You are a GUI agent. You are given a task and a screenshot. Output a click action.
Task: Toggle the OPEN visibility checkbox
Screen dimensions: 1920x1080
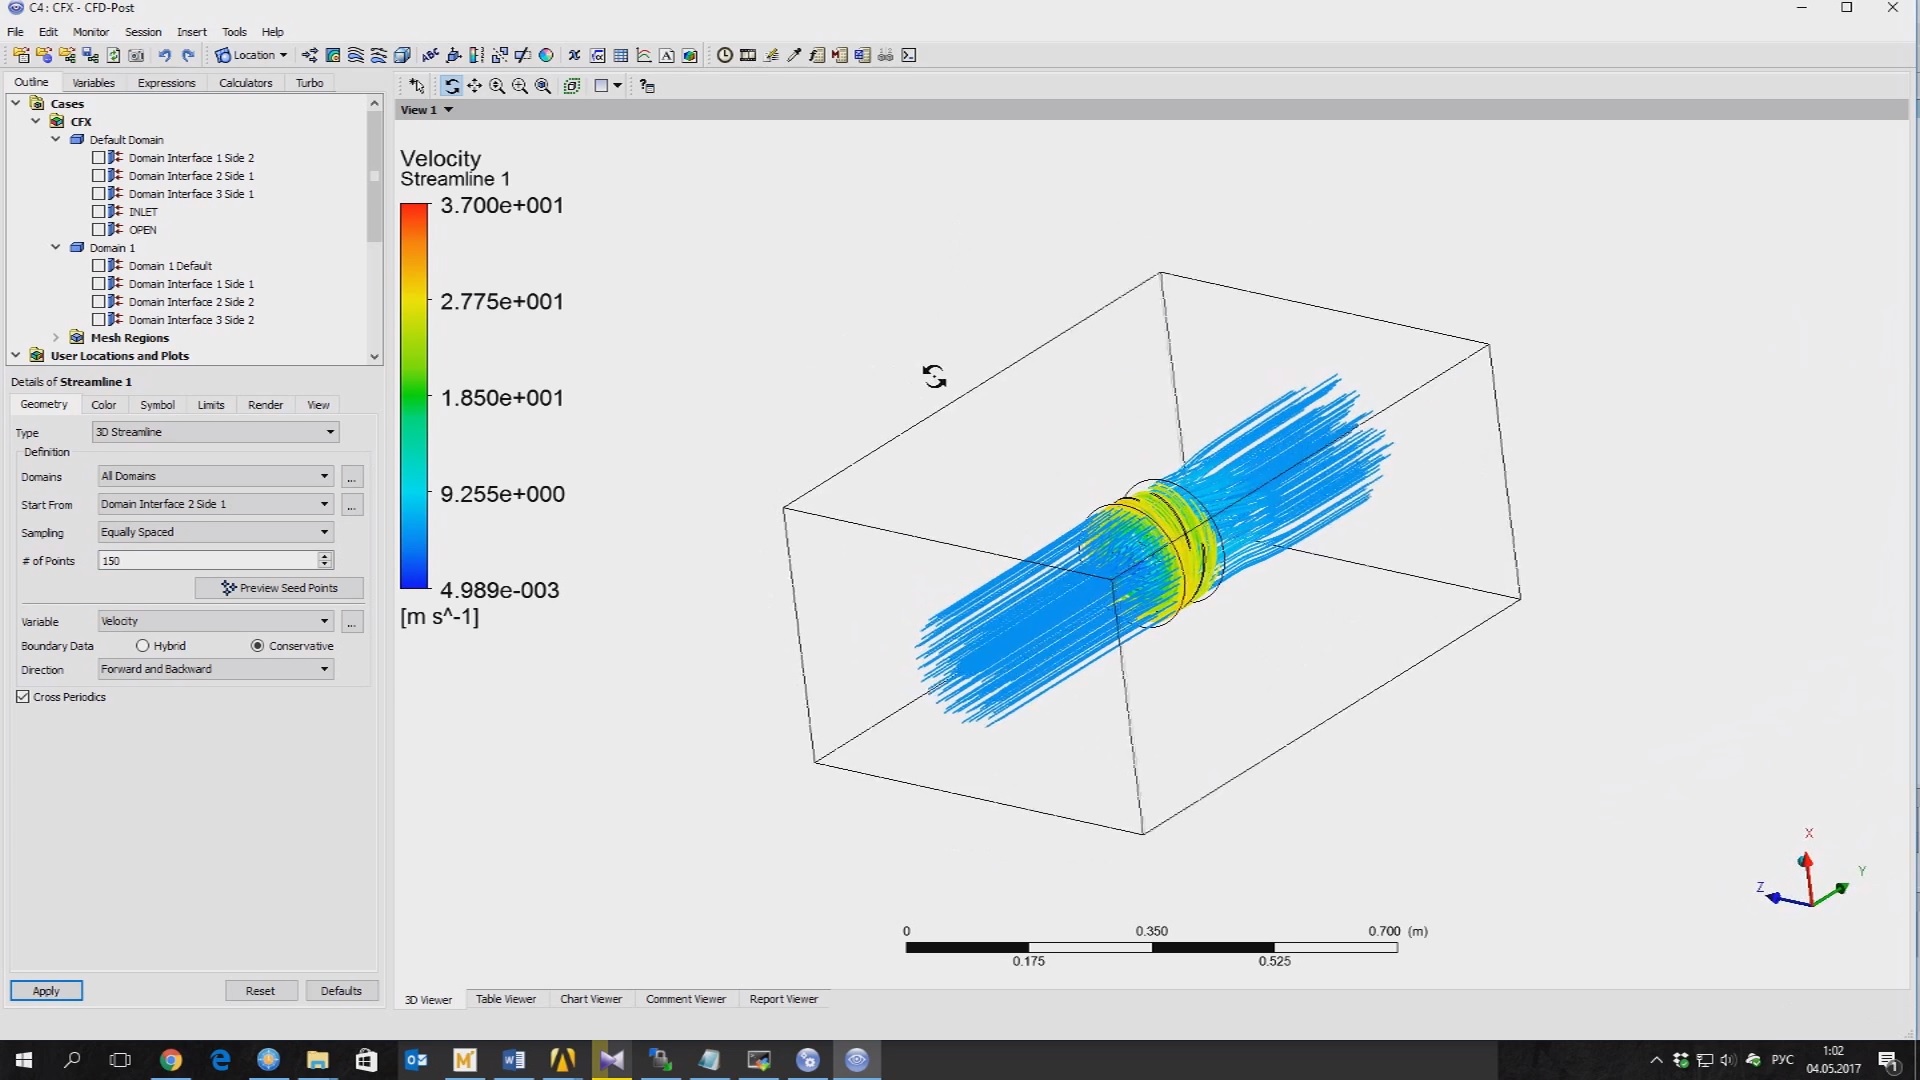click(98, 230)
